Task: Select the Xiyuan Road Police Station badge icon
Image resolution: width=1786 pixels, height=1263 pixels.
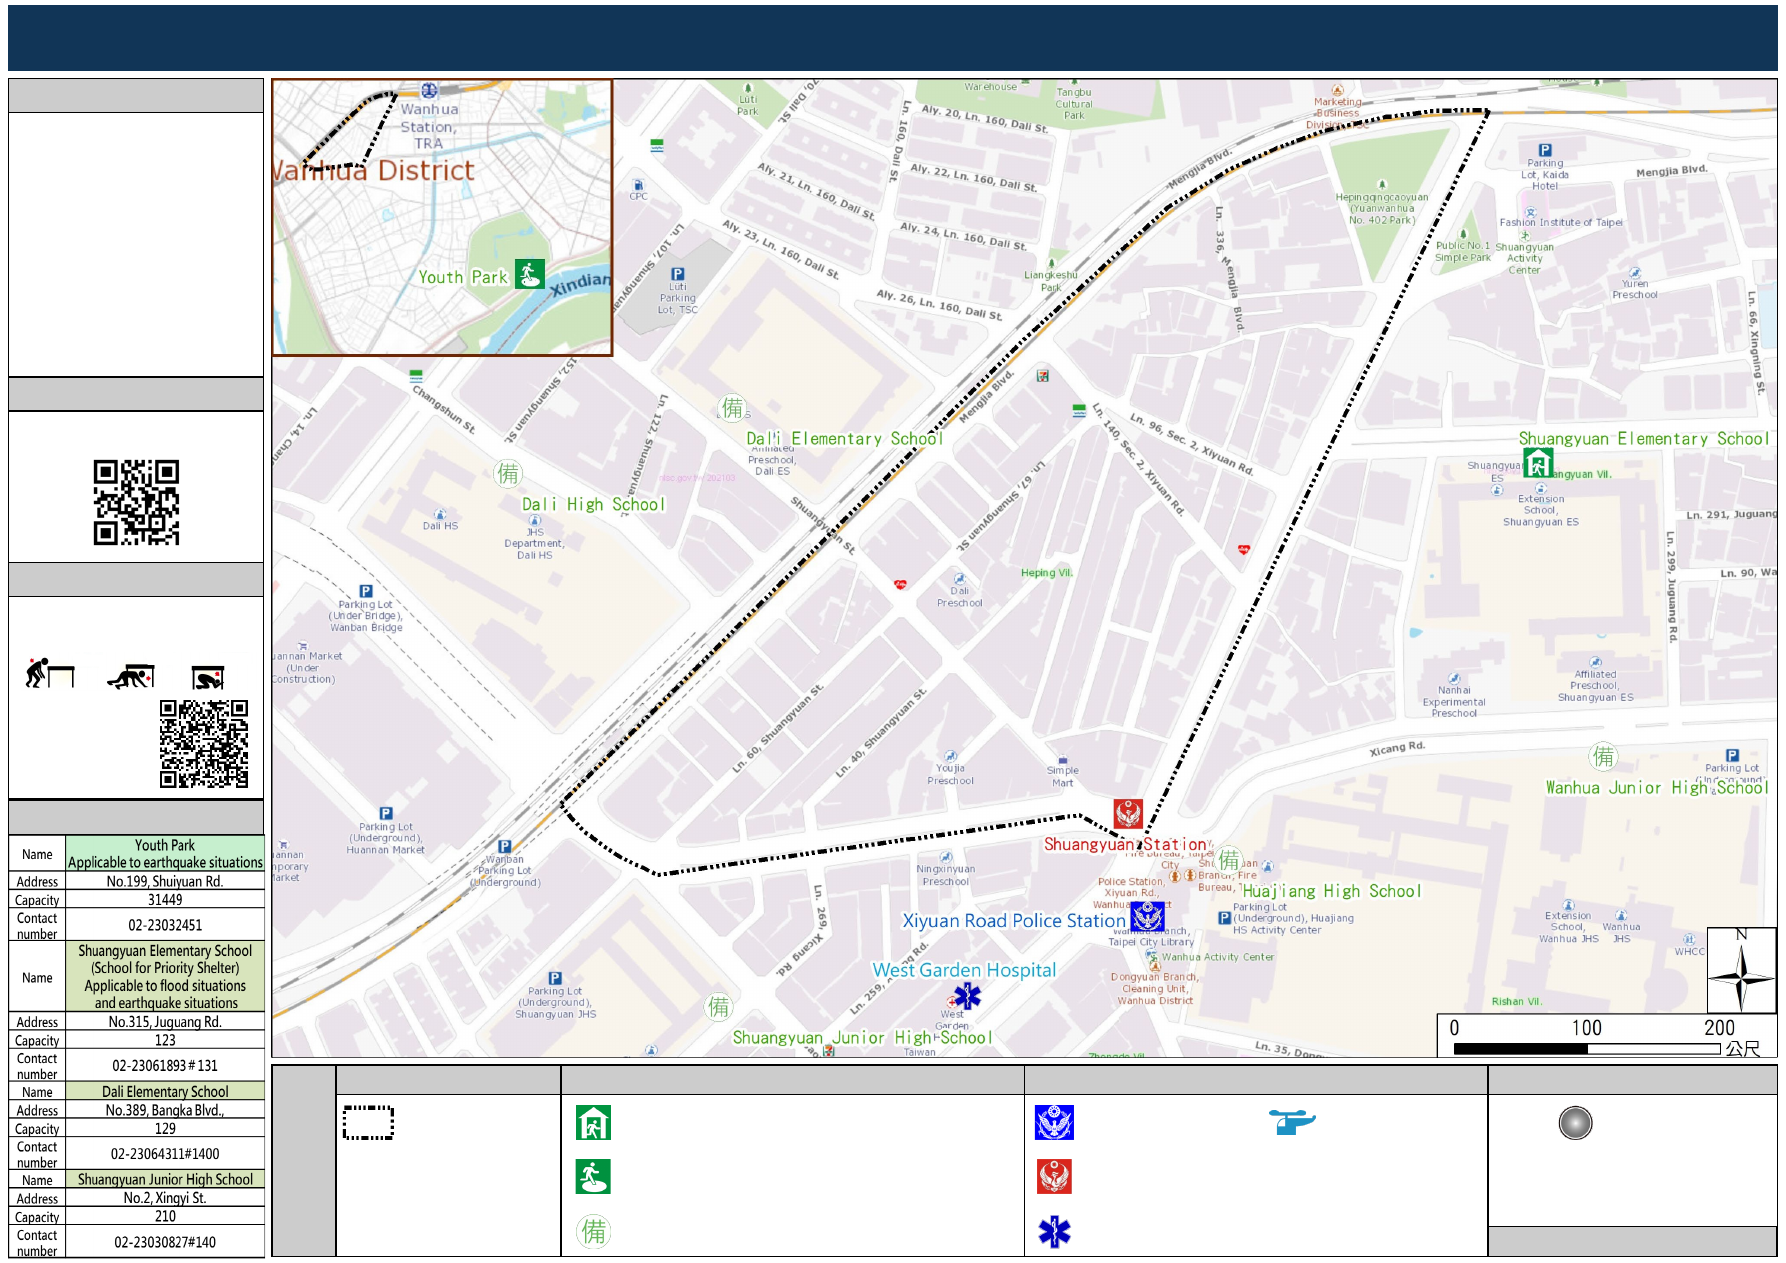Action: tap(1147, 916)
